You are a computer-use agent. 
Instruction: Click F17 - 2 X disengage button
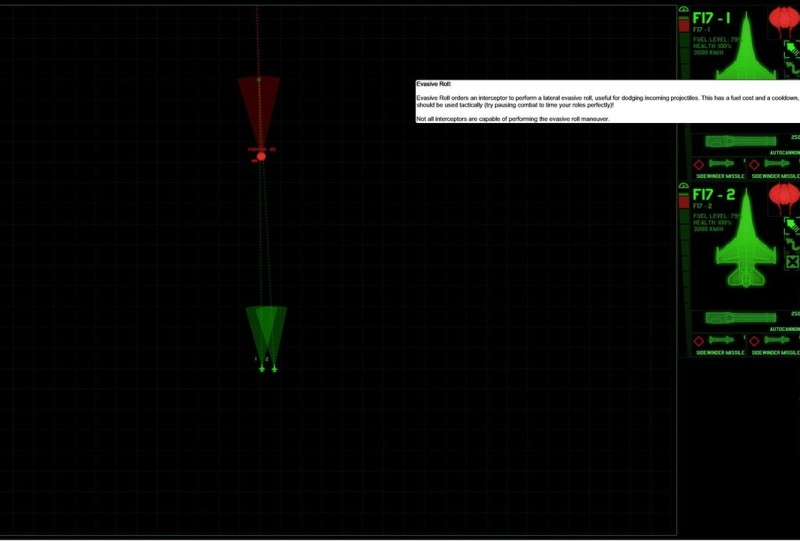(792, 262)
